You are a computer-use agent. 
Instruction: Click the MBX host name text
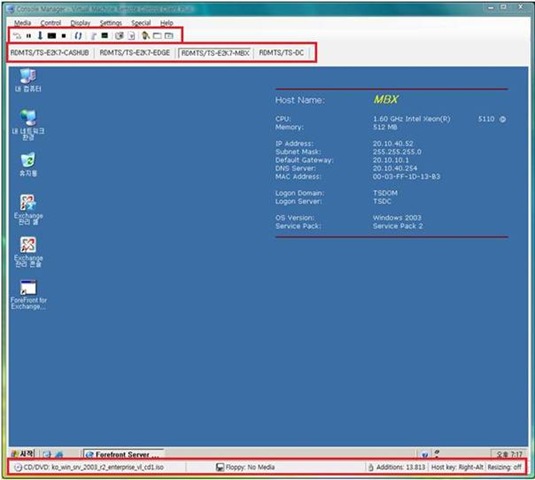pyautogui.click(x=386, y=99)
